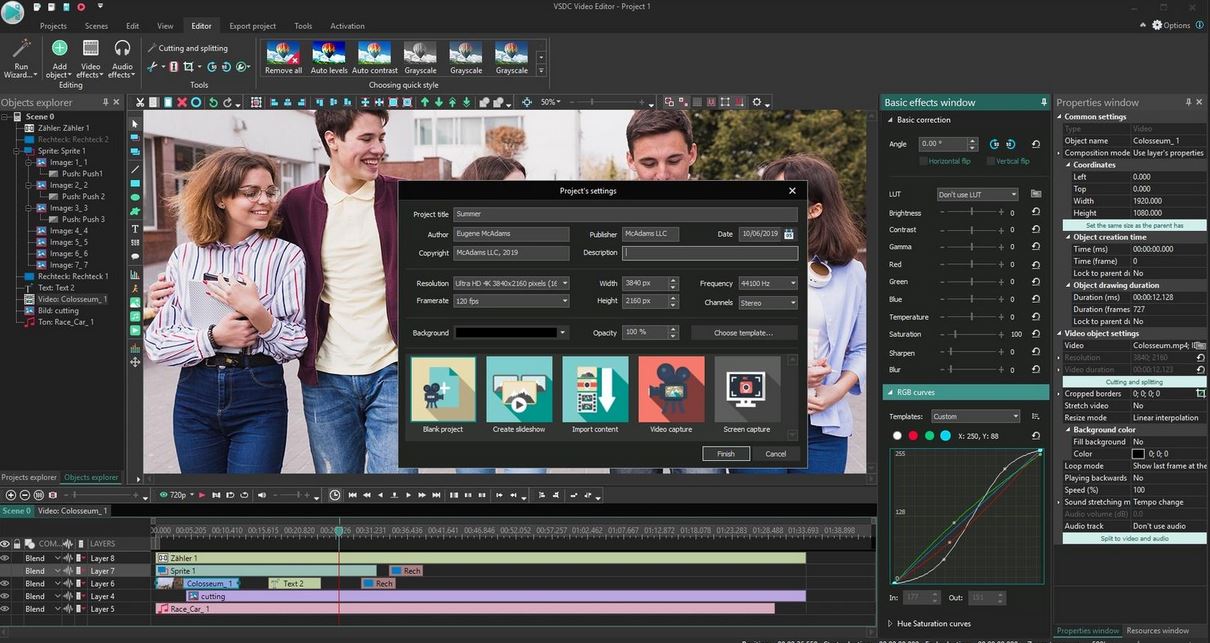Open the Tools ribbon tab
This screenshot has height=643, width=1210.
(303, 26)
